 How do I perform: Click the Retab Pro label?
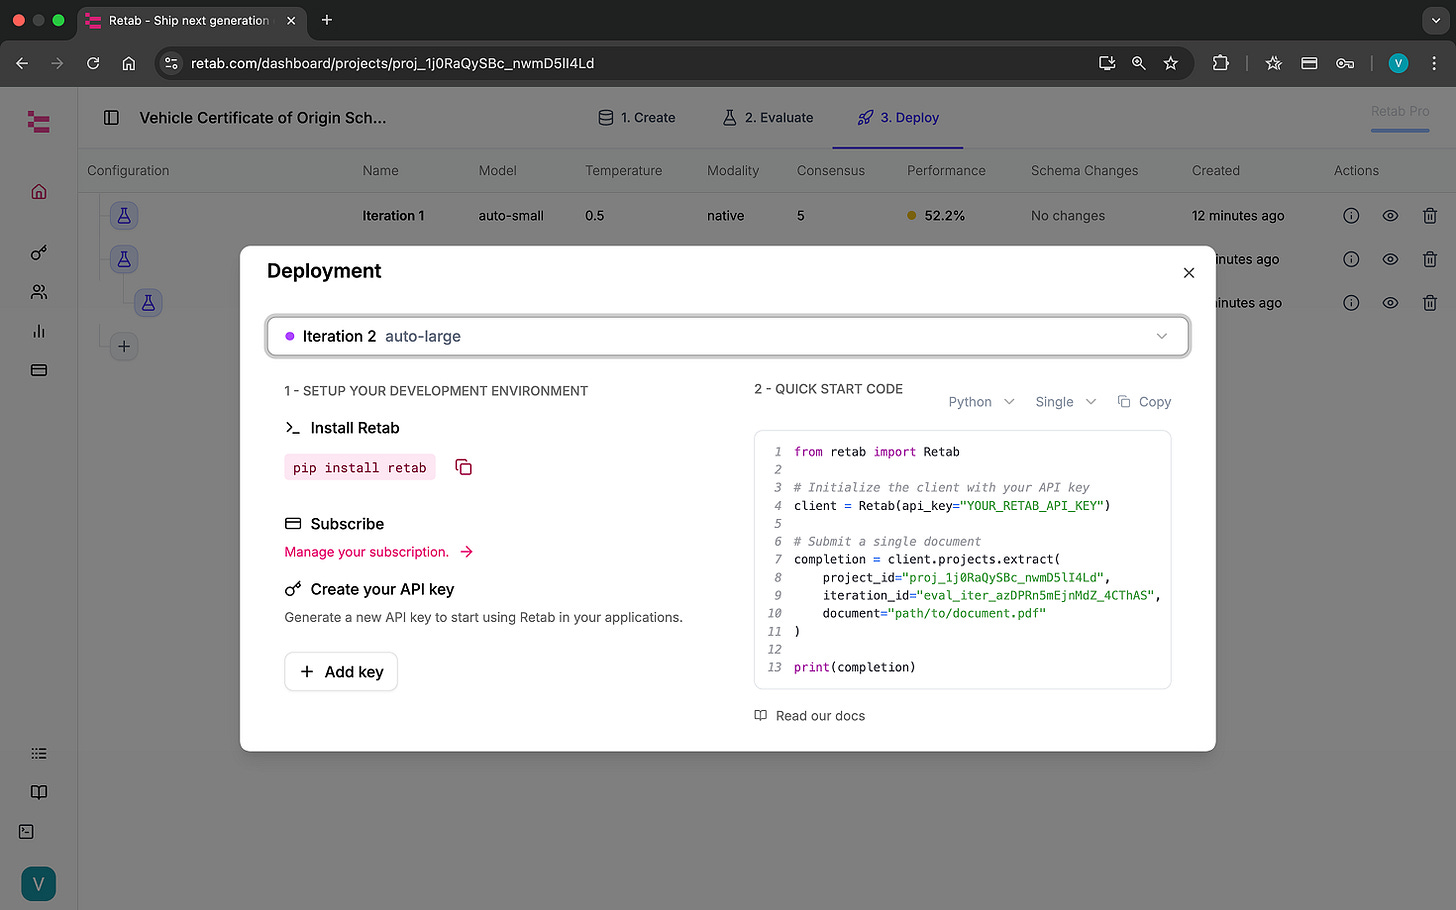(x=1400, y=111)
